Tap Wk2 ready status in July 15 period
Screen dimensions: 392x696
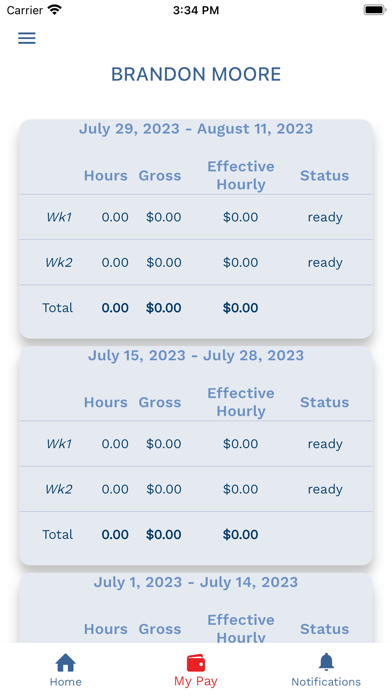325,490
